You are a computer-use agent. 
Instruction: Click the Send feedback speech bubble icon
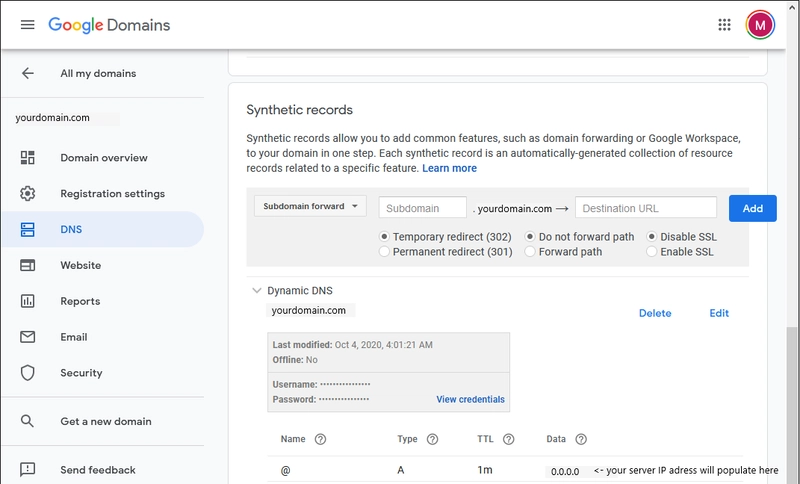click(28, 469)
